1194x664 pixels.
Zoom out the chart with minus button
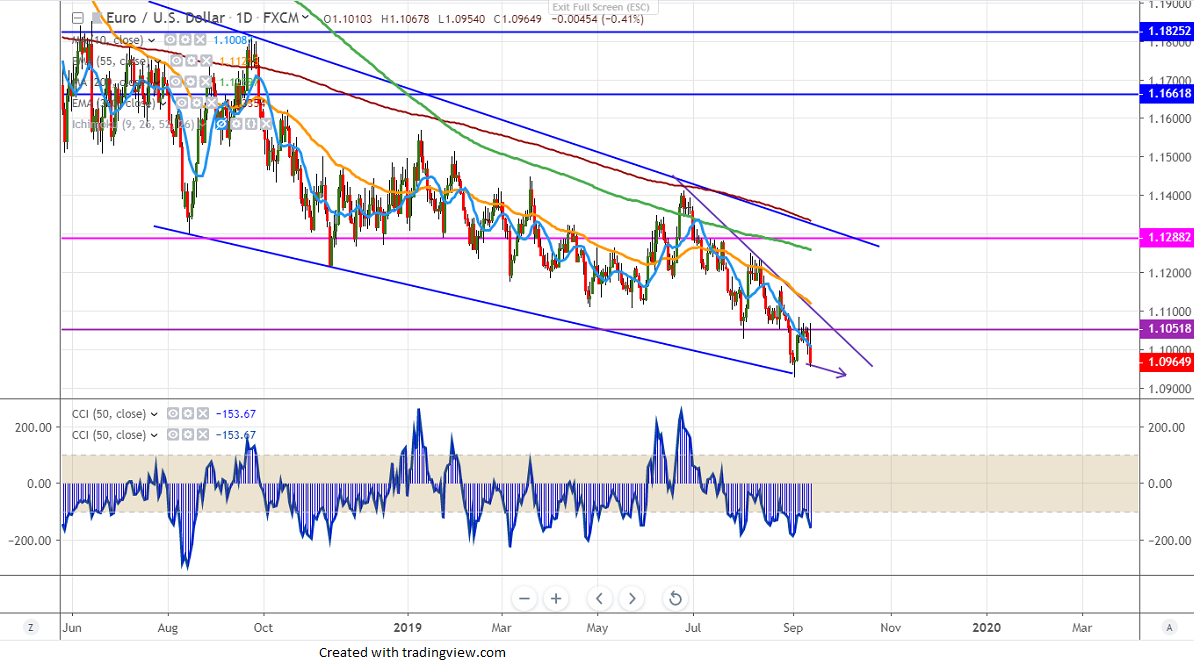(524, 599)
